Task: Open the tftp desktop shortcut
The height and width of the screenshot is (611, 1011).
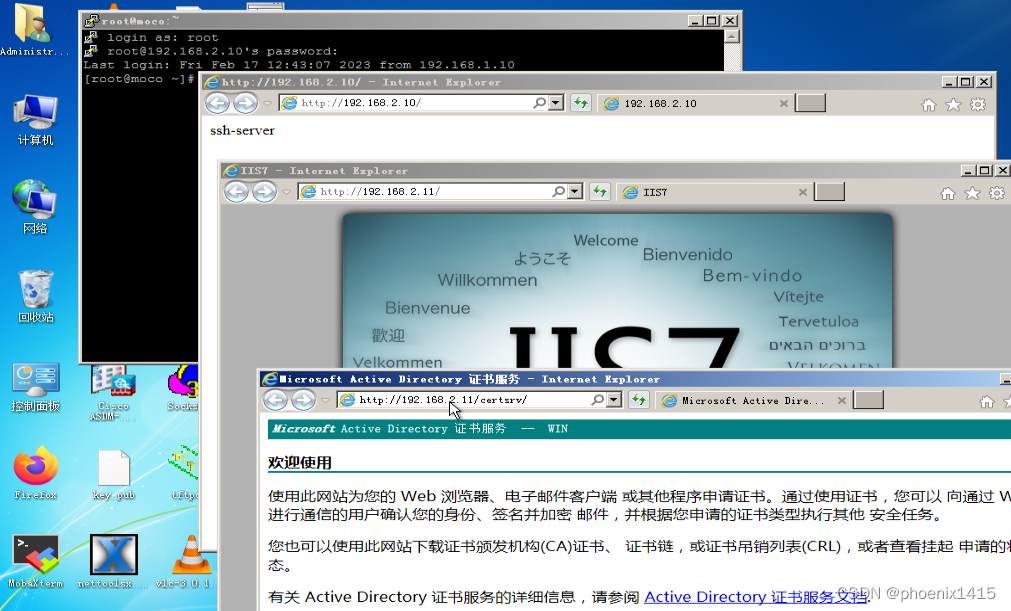Action: click(184, 473)
